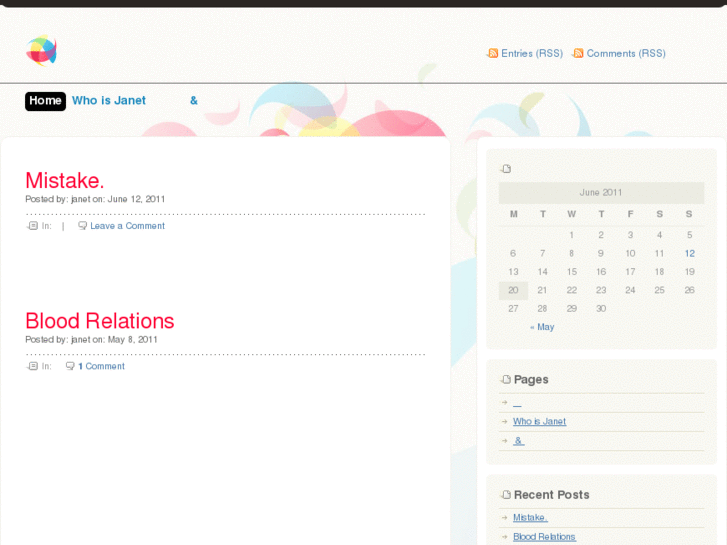Open the first underscore link in Pages
Image resolution: width=727 pixels, height=545 pixels.
[x=517, y=404]
